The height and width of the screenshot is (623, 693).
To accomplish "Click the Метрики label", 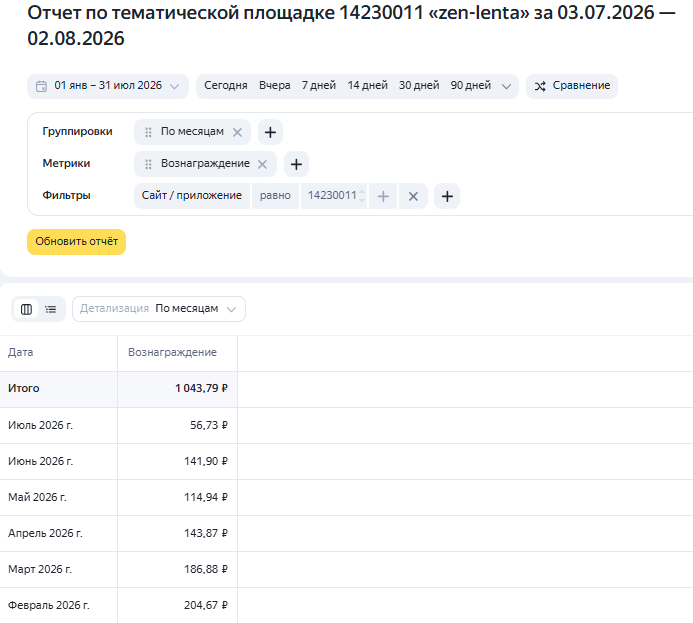I will tap(66, 163).
